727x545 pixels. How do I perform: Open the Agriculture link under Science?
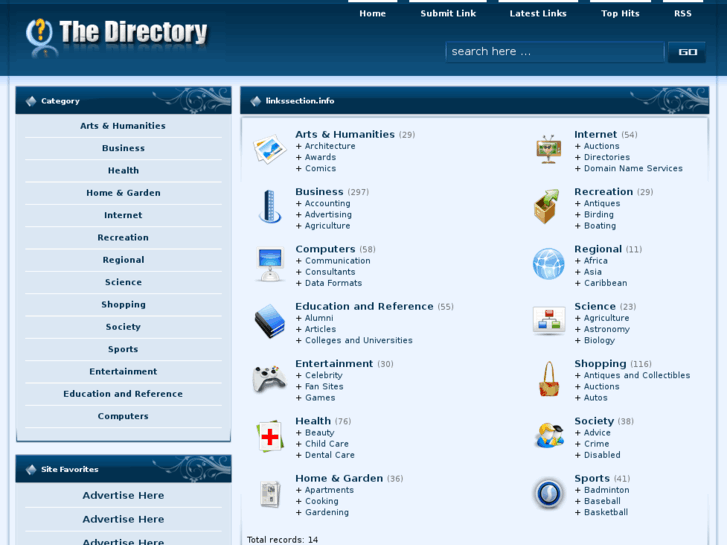(606, 318)
